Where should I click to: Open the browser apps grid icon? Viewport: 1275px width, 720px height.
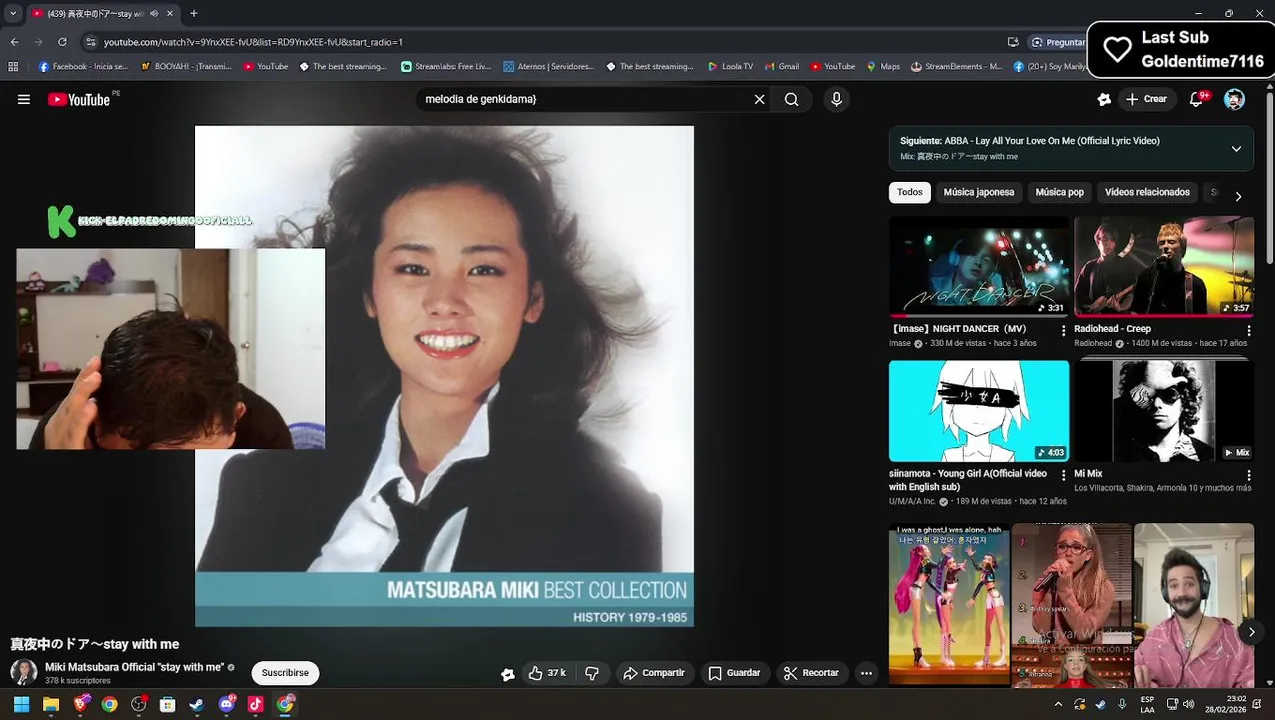coord(13,67)
